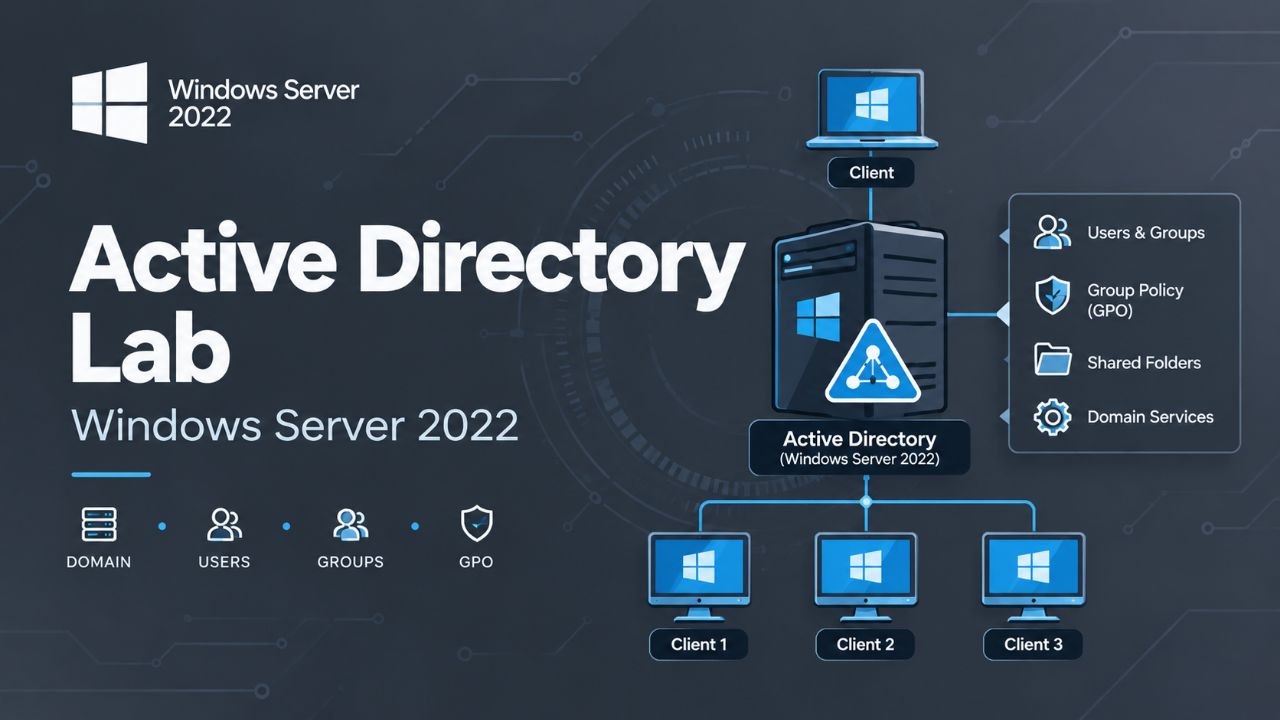Click the GPO shield icon
The image size is (1280, 720).
(476, 524)
